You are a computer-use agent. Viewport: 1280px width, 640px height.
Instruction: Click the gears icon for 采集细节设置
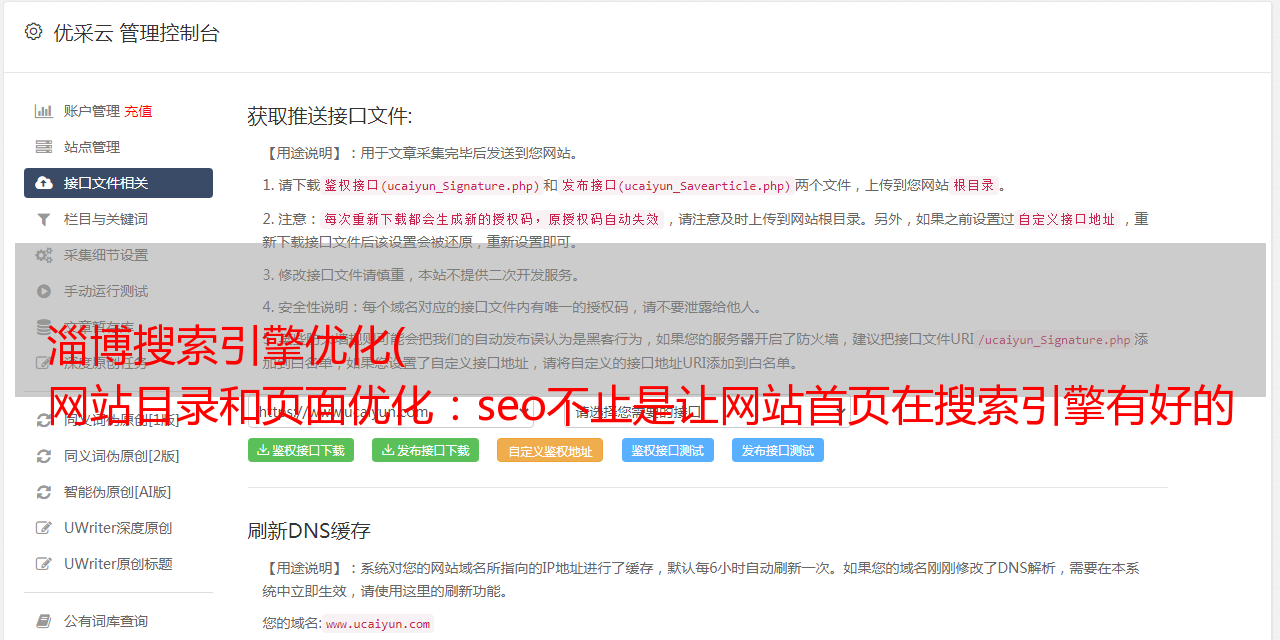44,255
